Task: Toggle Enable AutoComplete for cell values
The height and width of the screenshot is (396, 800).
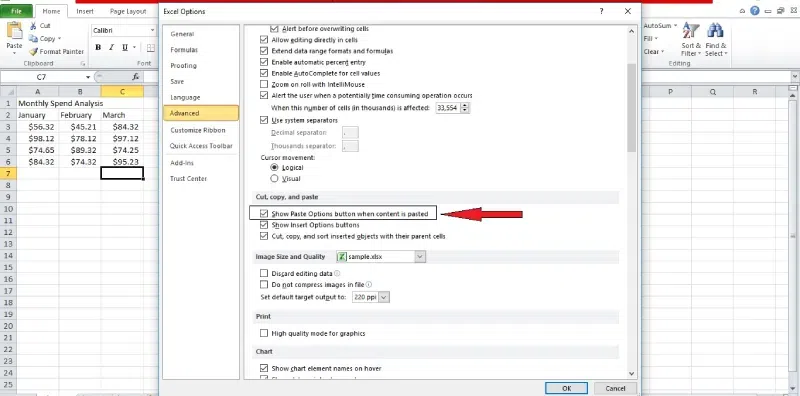Action: pyautogui.click(x=264, y=73)
